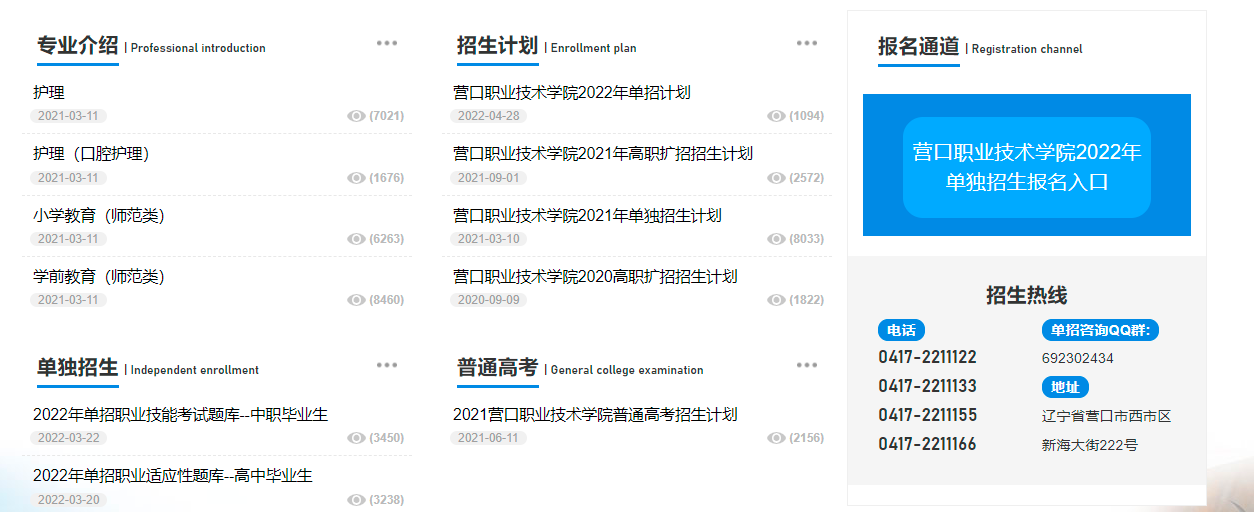Viewport: 1254px width, 512px height.
Task: Click phone number 0417-2211133
Action: [927, 386]
